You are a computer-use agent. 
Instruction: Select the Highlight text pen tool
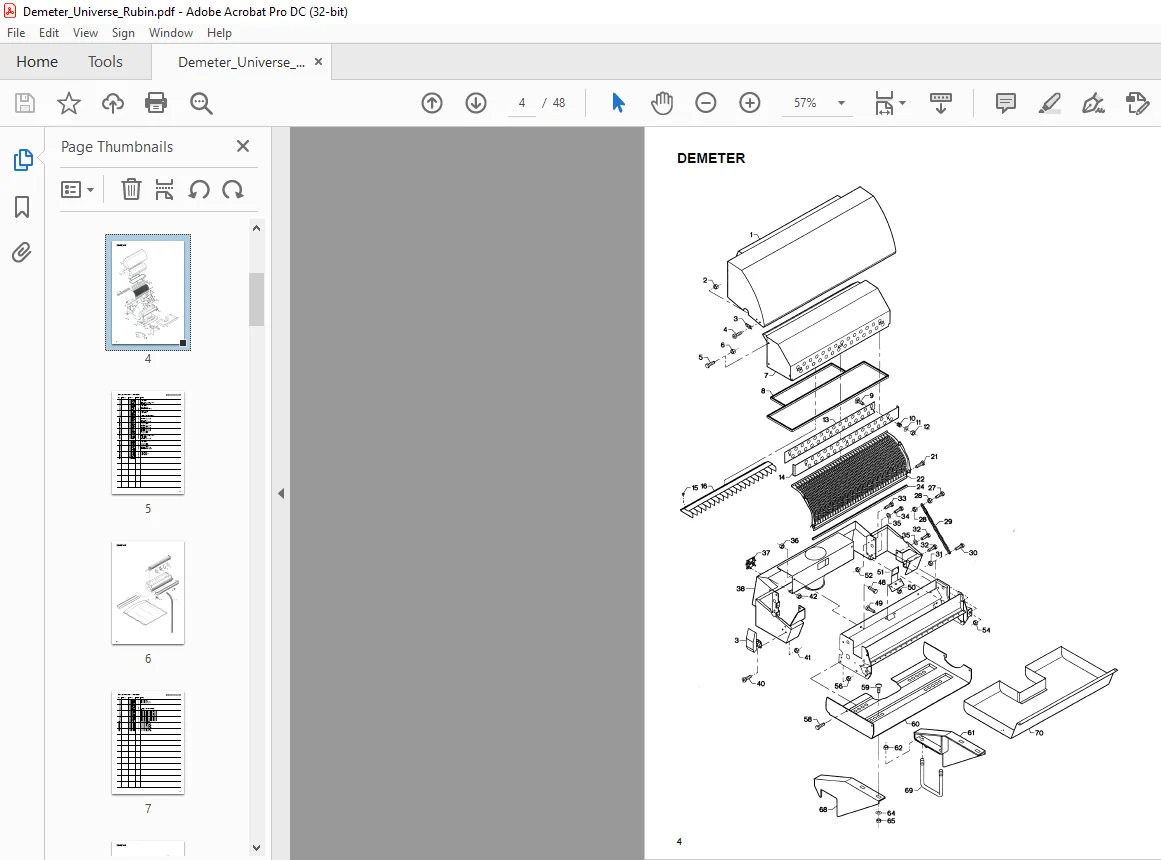click(1049, 103)
